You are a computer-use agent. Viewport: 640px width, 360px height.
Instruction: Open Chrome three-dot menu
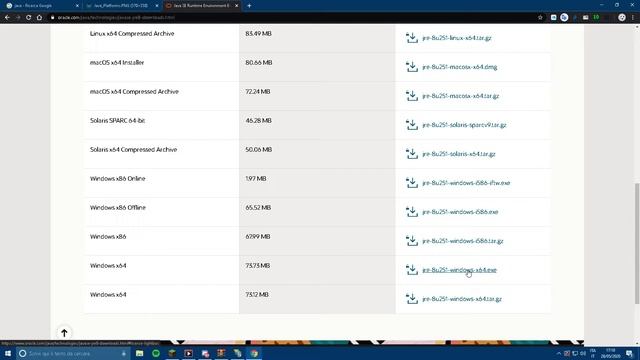pyautogui.click(x=633, y=18)
